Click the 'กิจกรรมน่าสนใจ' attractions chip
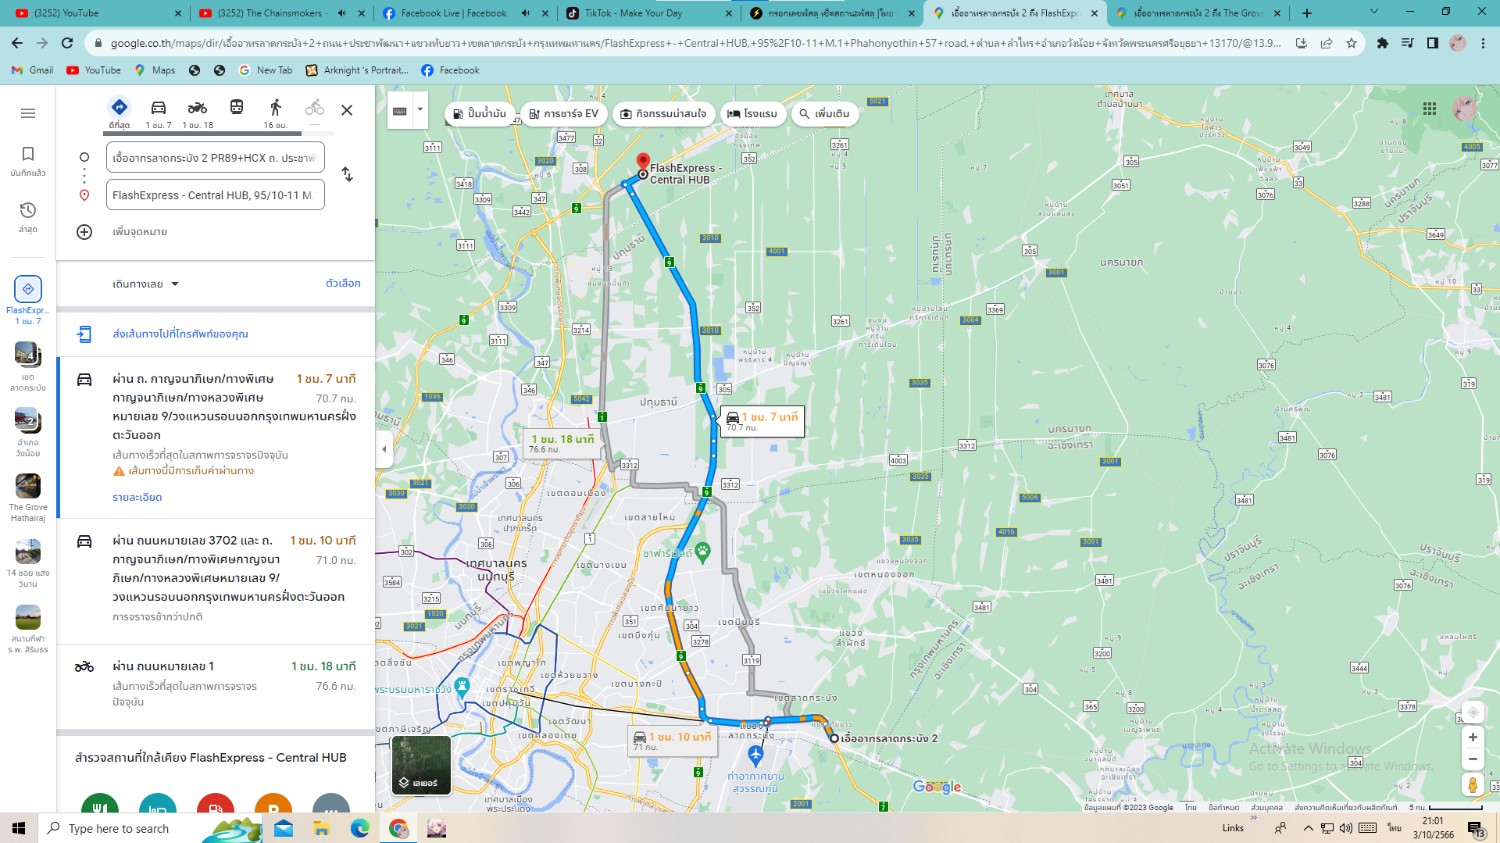 [663, 114]
